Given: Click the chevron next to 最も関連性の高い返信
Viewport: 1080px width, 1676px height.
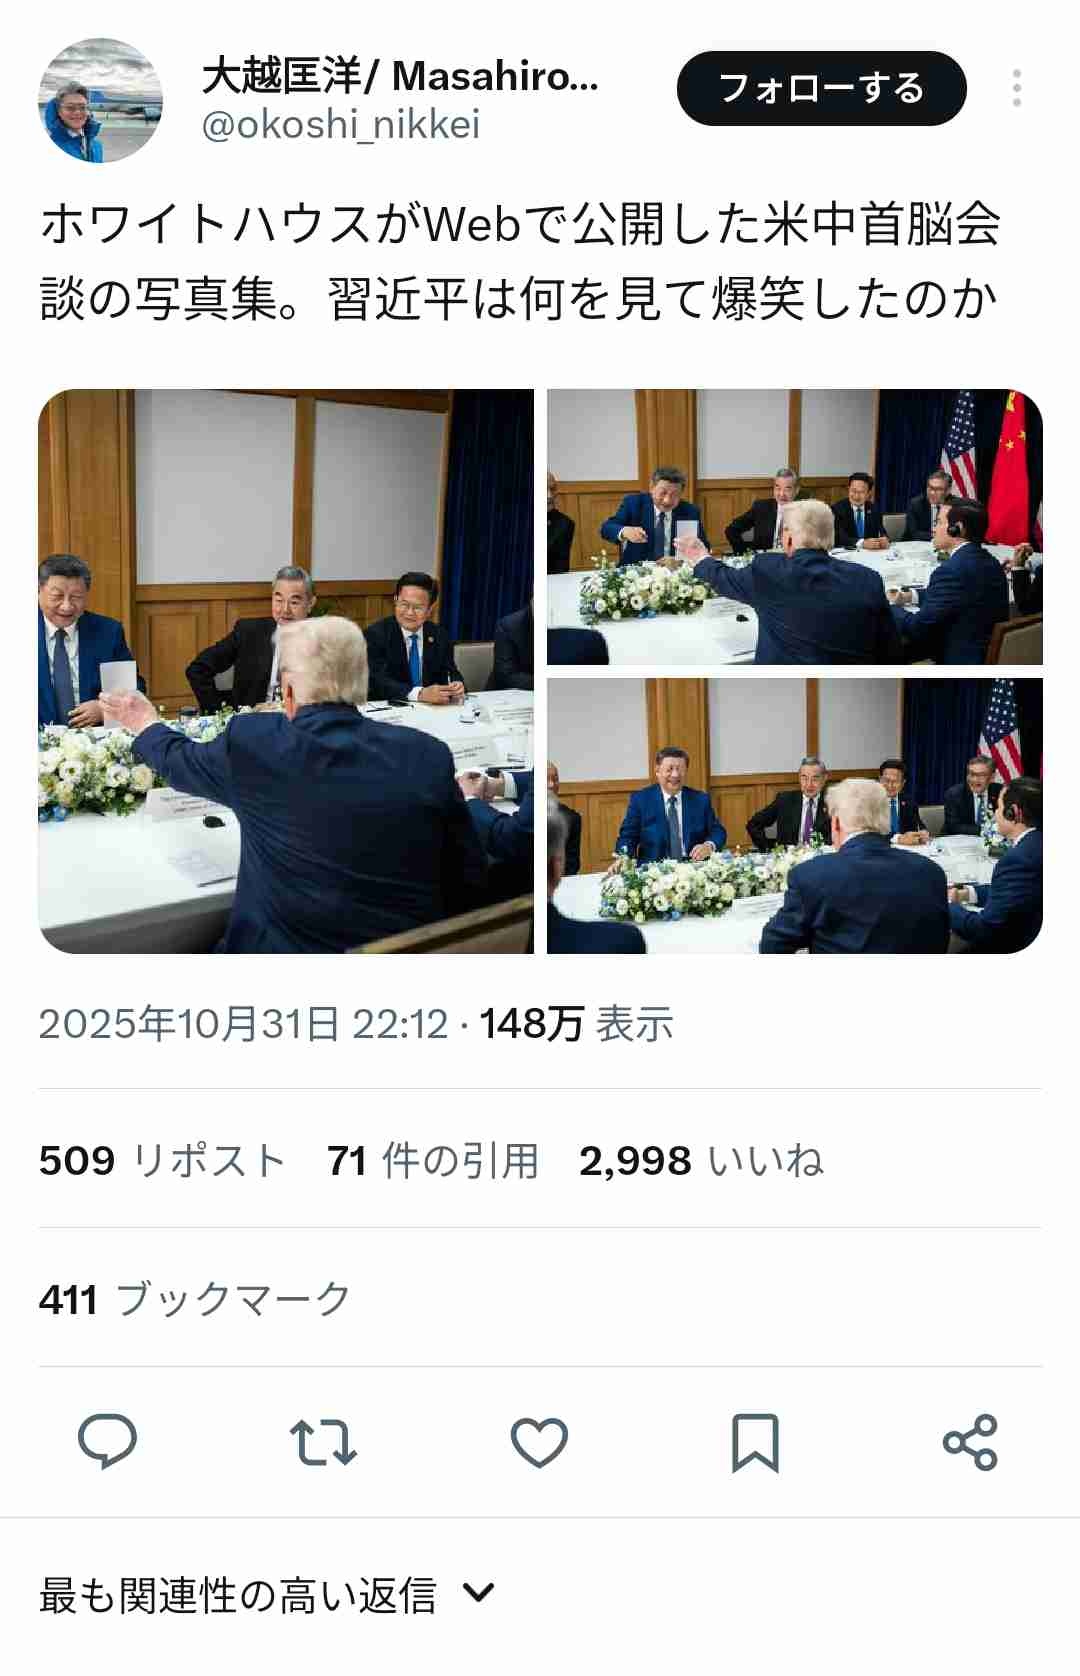Looking at the screenshot, I should (479, 1593).
